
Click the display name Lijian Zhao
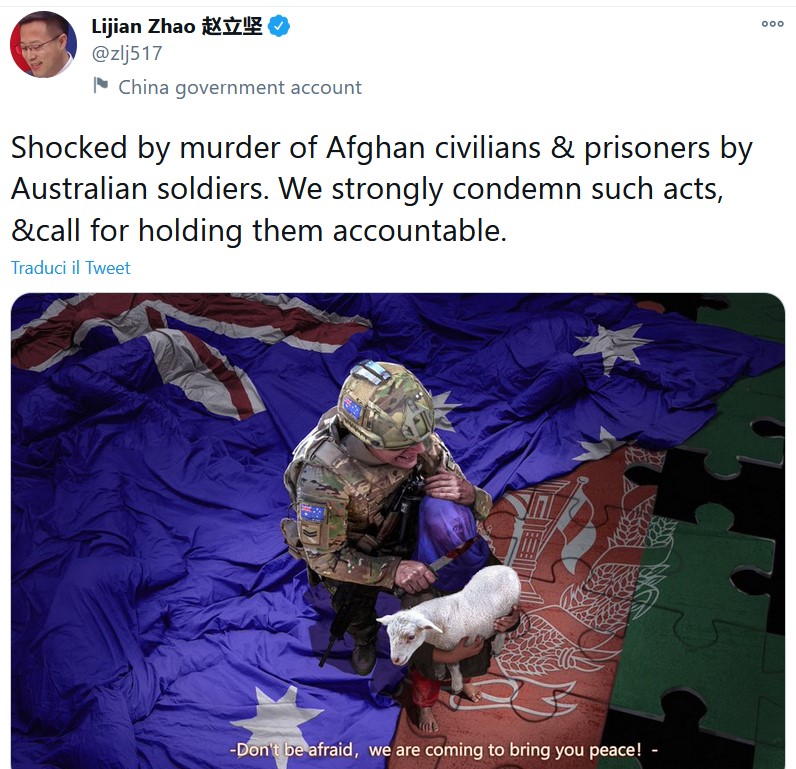pyautogui.click(x=143, y=26)
